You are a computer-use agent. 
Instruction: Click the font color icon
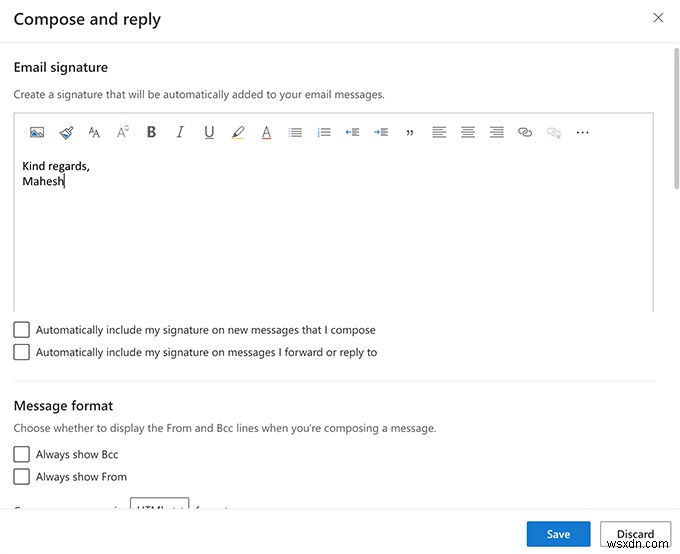click(266, 132)
